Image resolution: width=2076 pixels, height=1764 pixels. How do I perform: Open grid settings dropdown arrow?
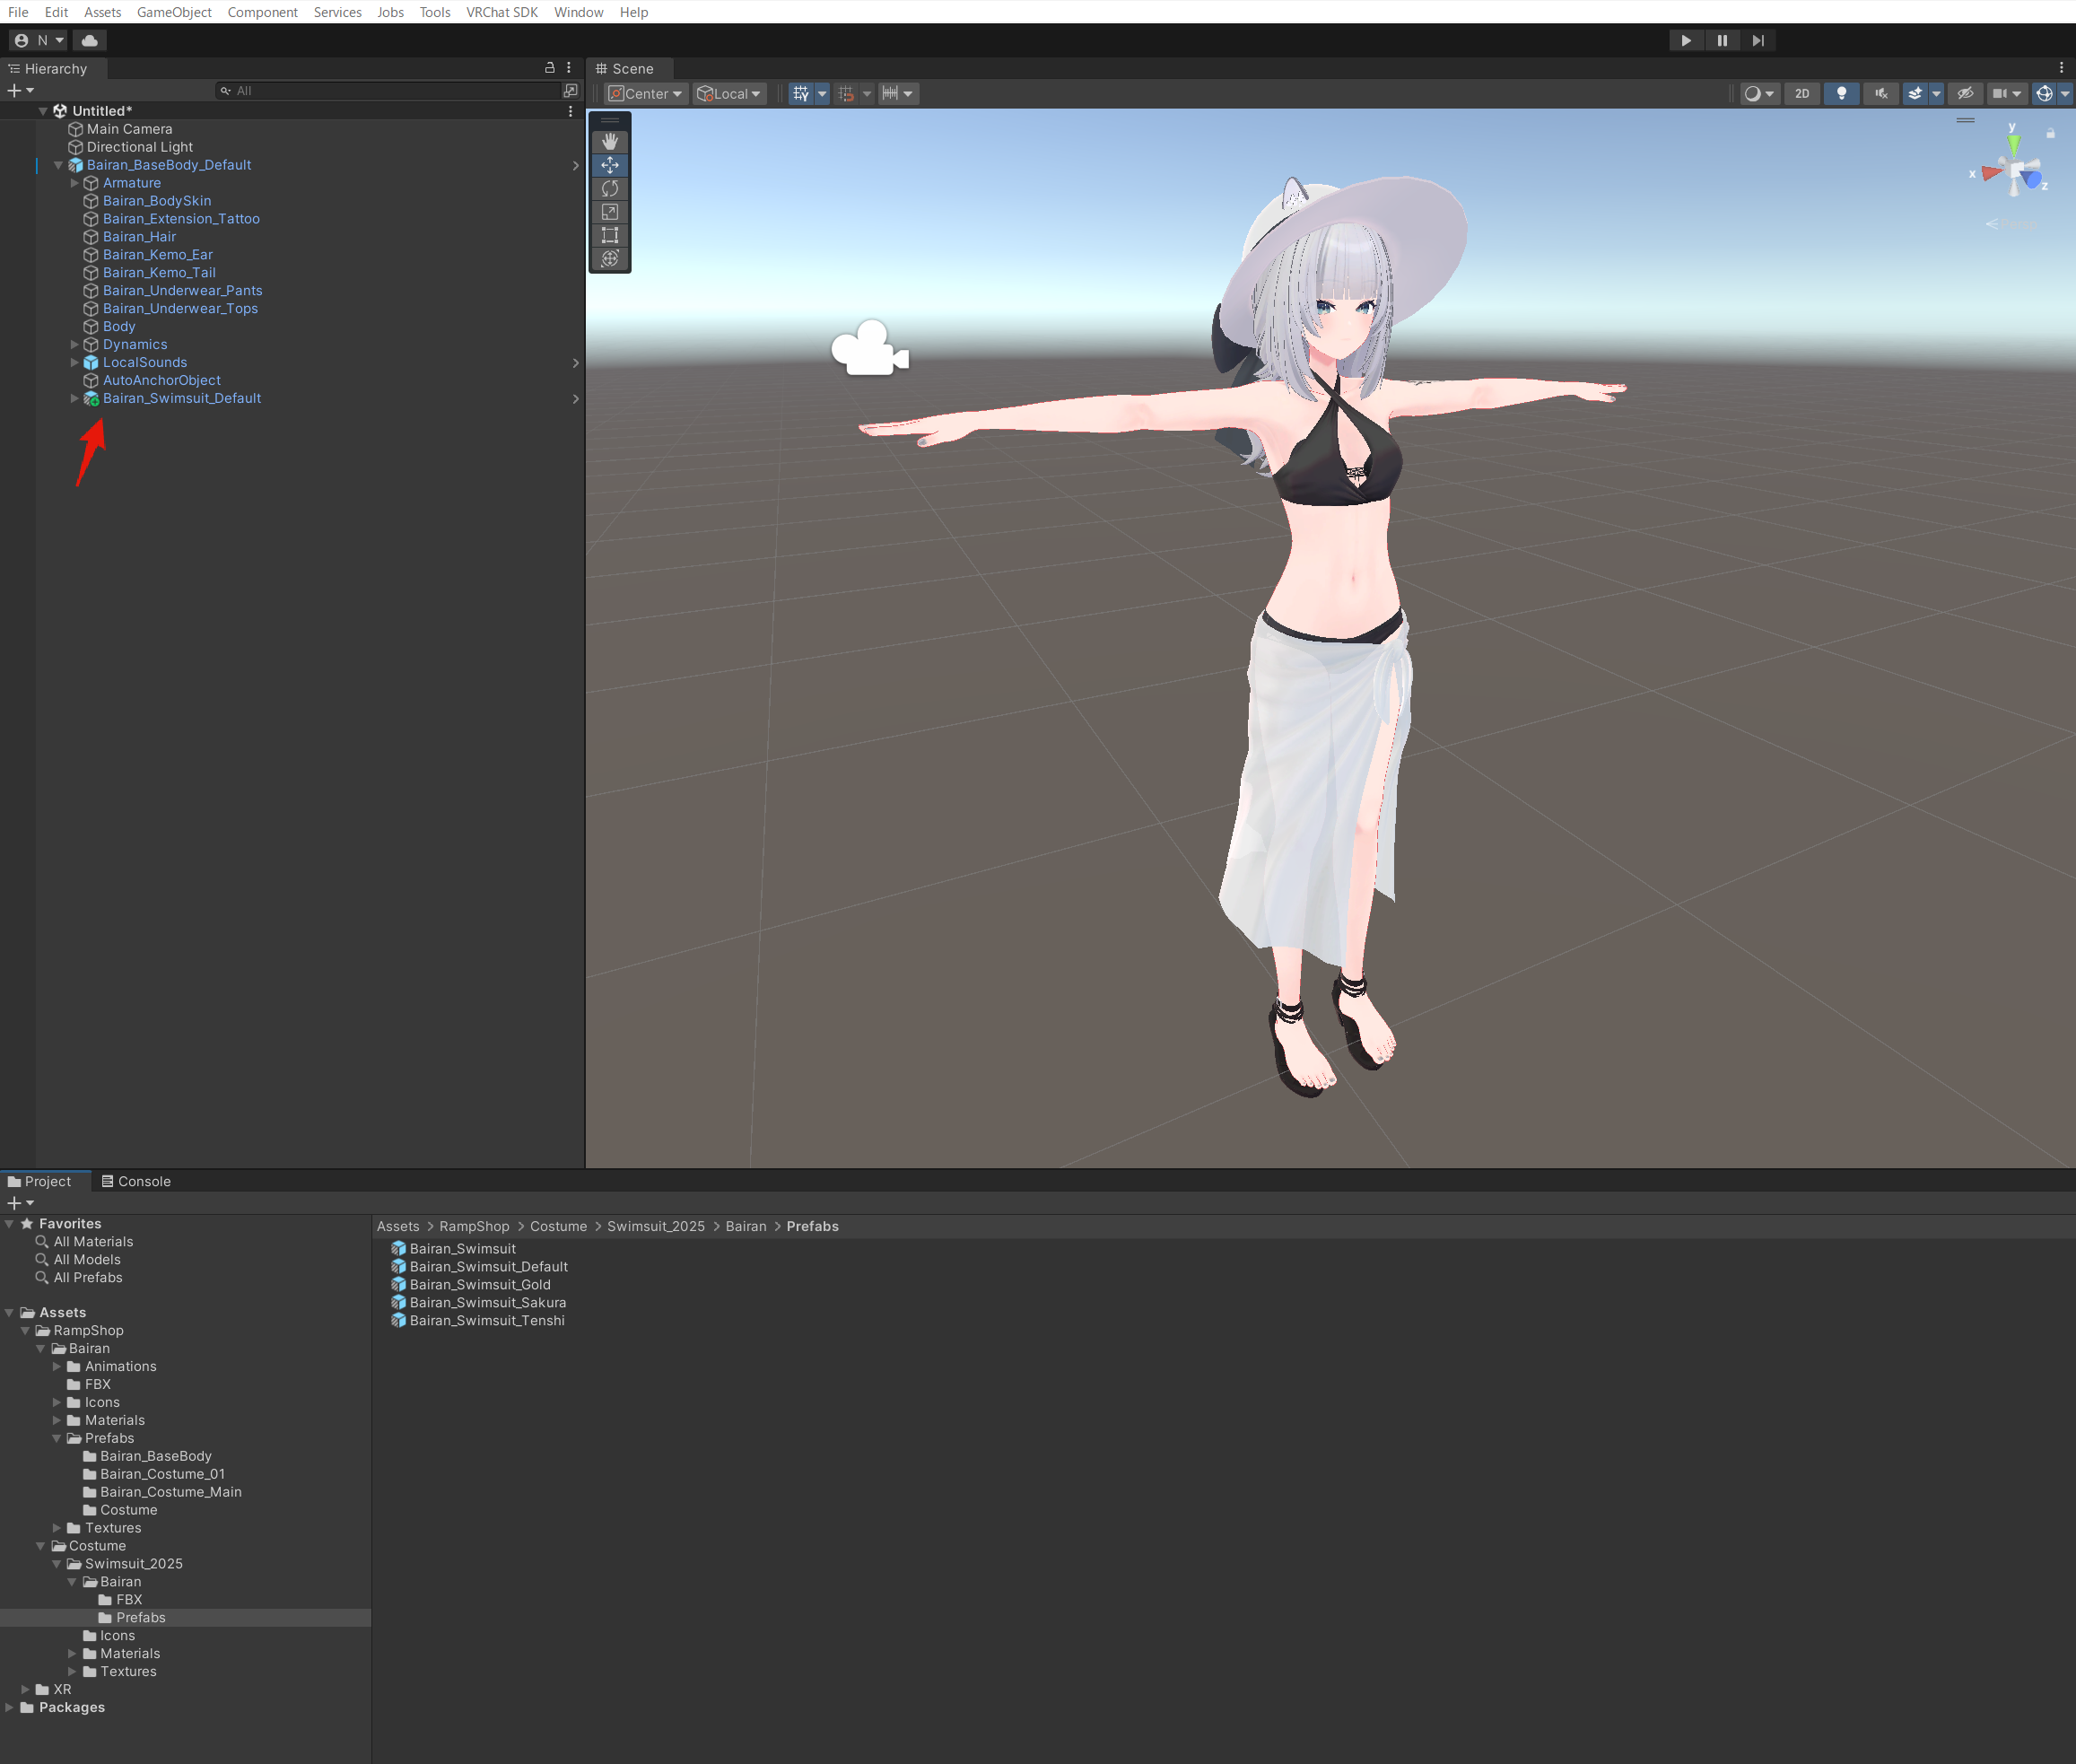pyautogui.click(x=822, y=93)
